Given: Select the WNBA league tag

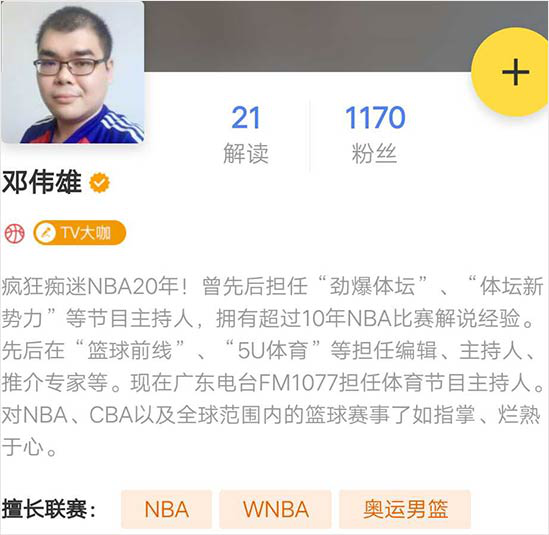Looking at the screenshot, I should (276, 509).
